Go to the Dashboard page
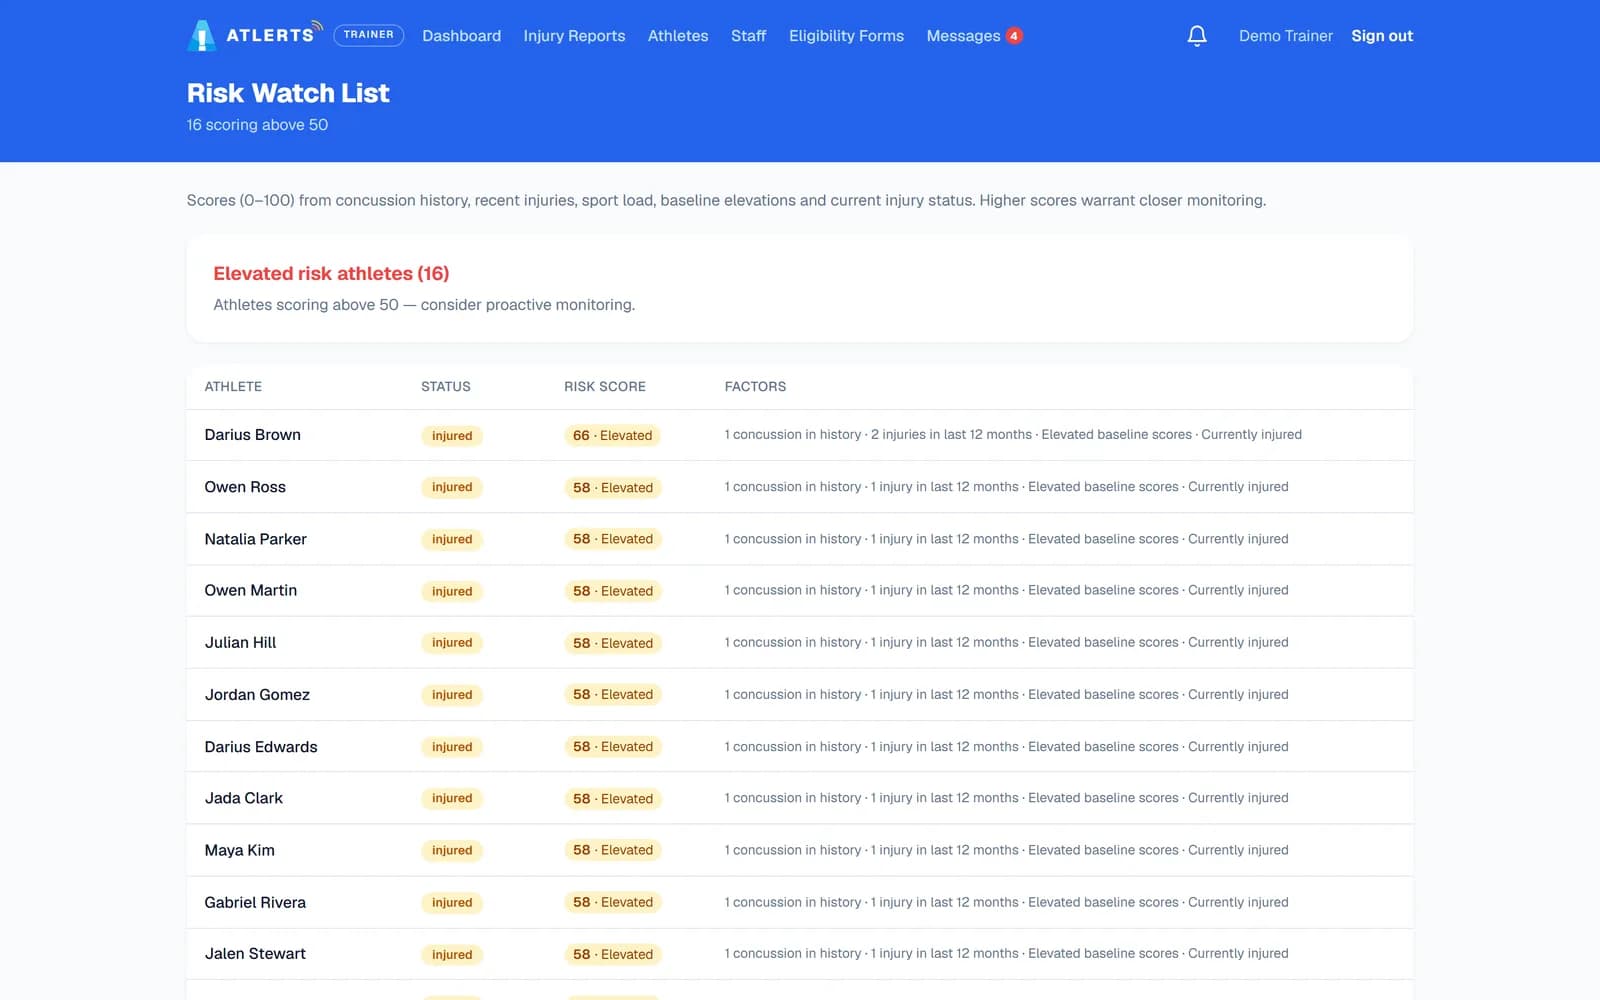The image size is (1600, 1000). click(461, 36)
